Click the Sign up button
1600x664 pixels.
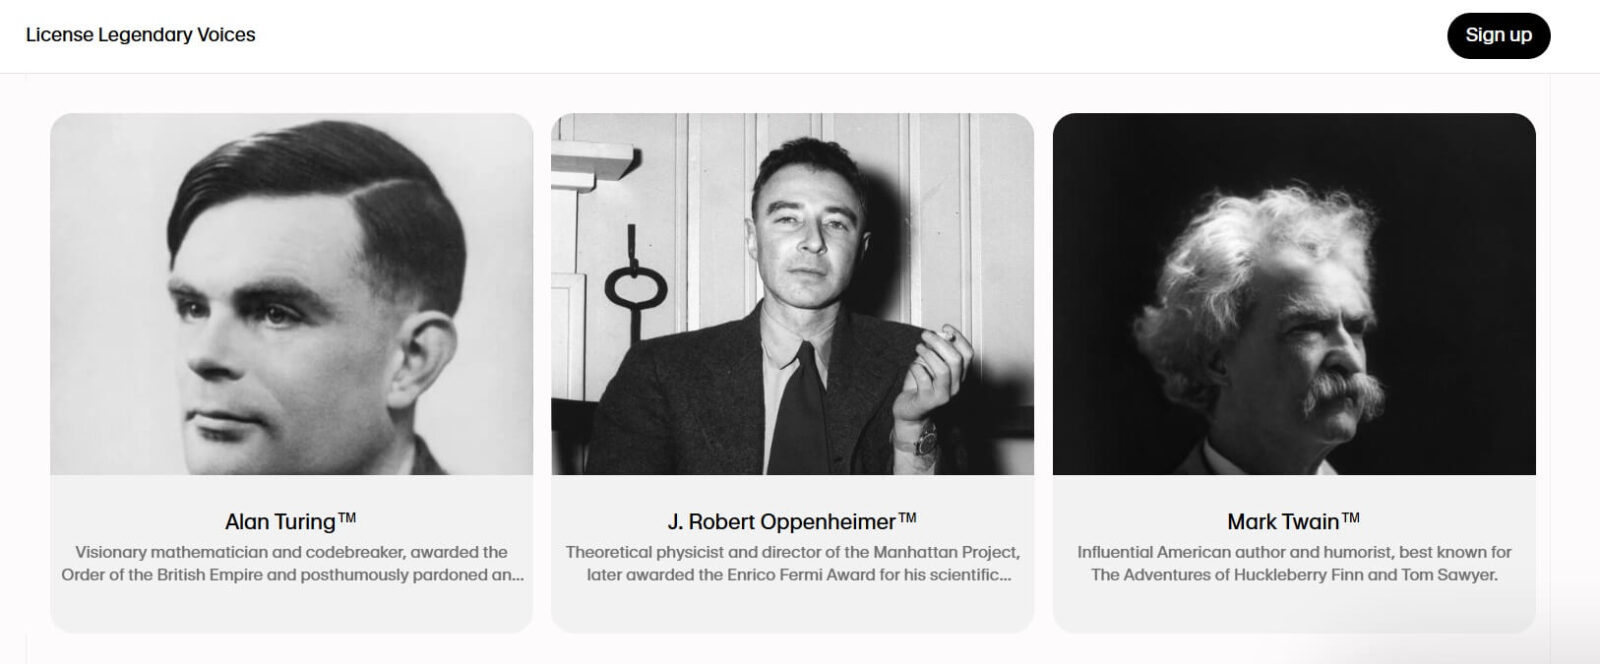coord(1498,35)
